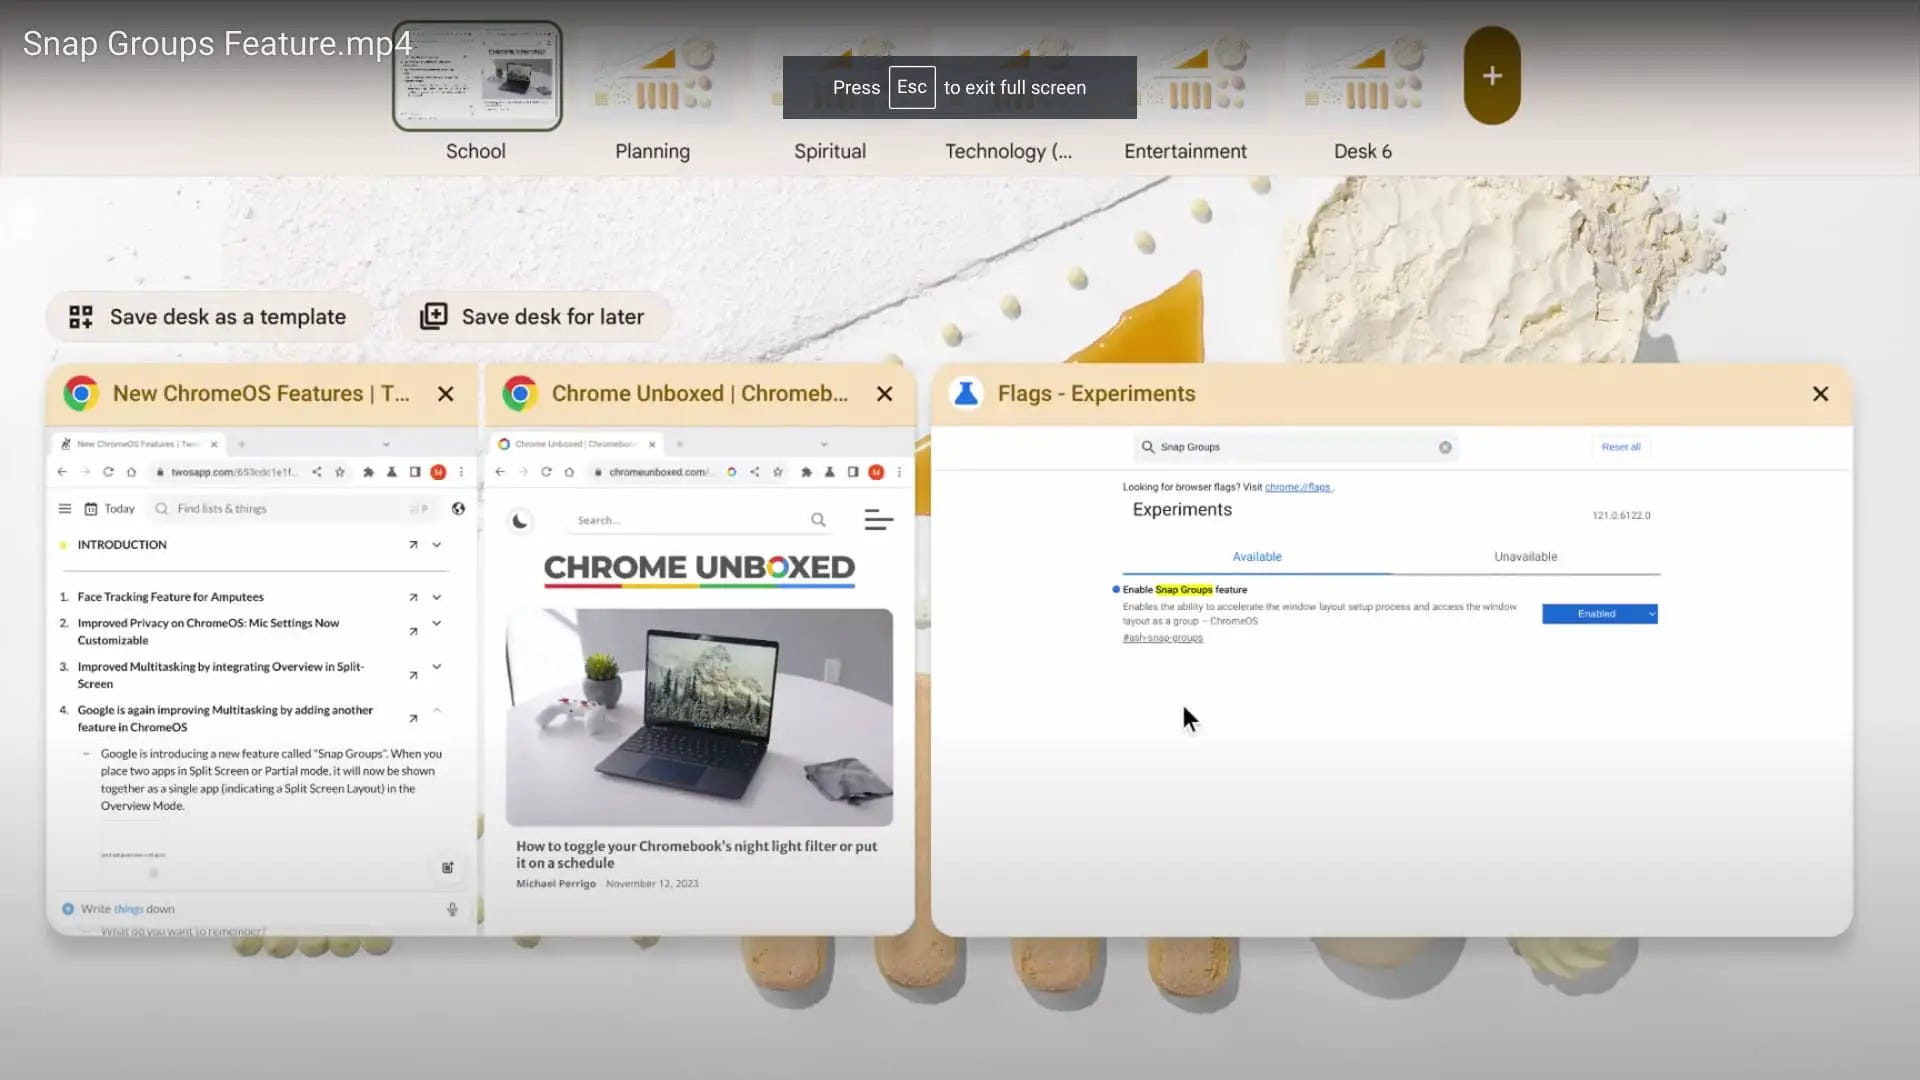This screenshot has height=1080, width=1920.
Task: Expand the INTRODUCTION chevron
Action: [437, 545]
